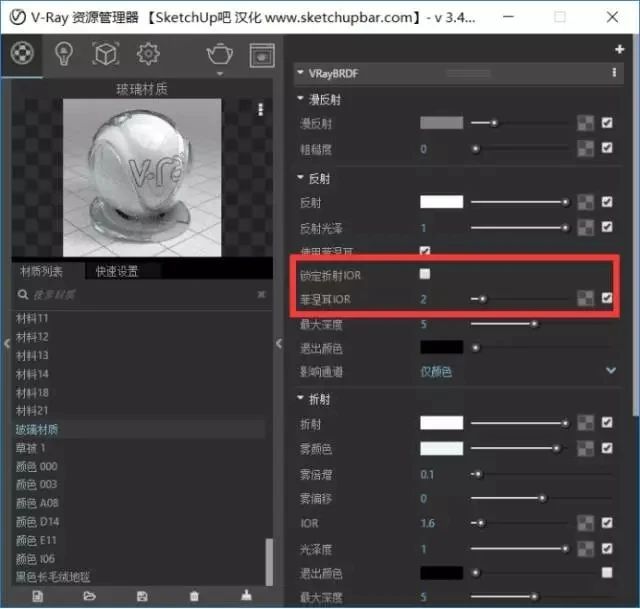This screenshot has width=640, height=609.
Task: Pick the reflection exit color swatch
Action: [442, 347]
